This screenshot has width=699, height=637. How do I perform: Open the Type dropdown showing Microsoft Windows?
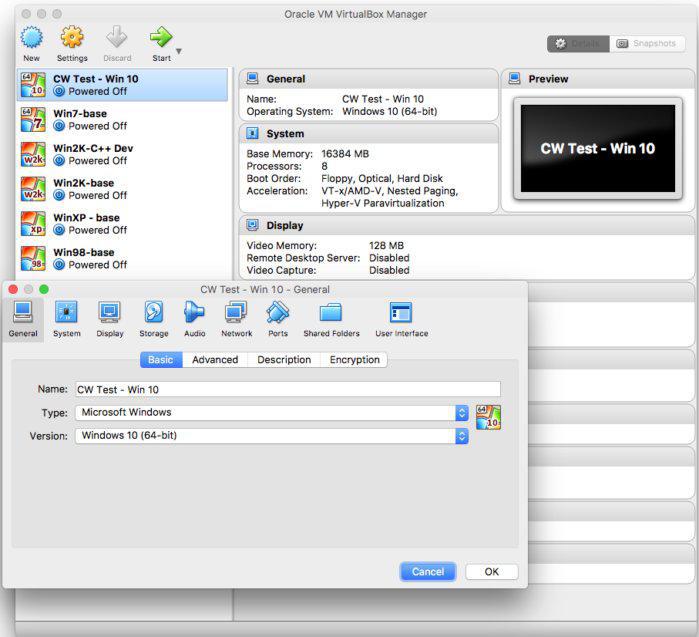point(271,413)
